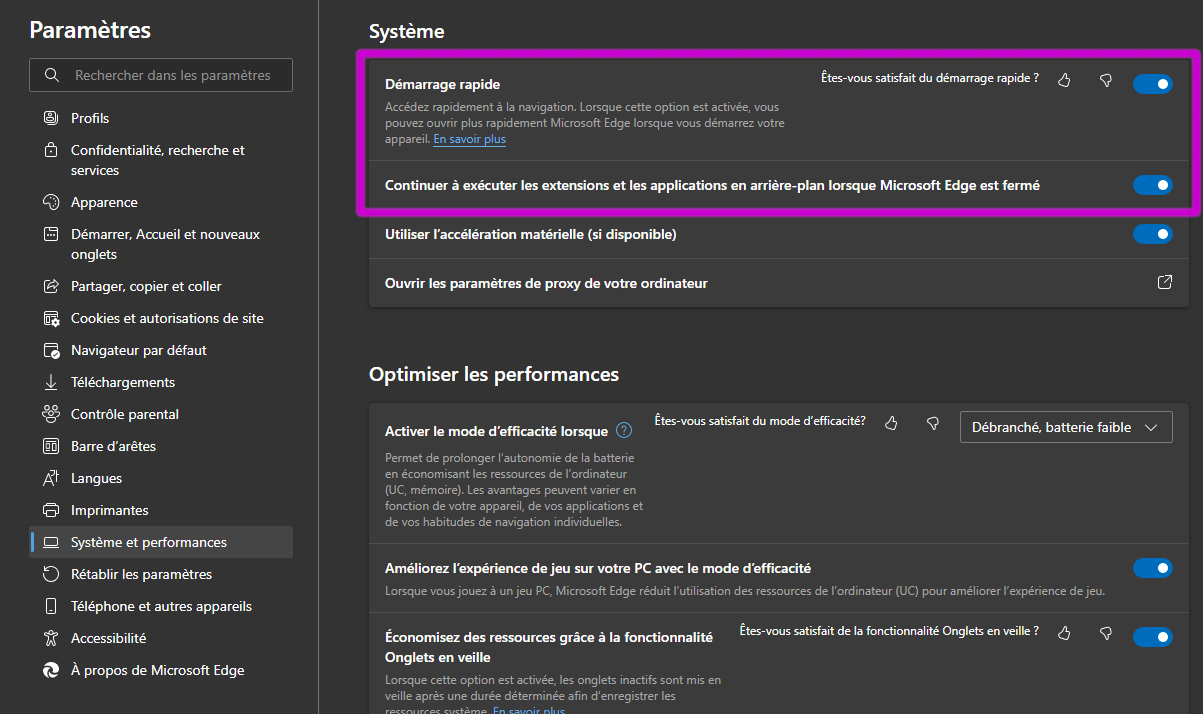Open Apparence settings section
This screenshot has height=714, width=1203.
[x=104, y=202]
